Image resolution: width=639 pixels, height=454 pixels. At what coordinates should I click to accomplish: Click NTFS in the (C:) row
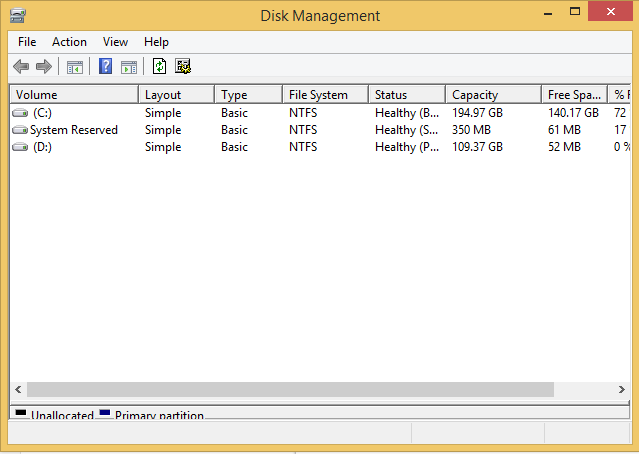303,113
